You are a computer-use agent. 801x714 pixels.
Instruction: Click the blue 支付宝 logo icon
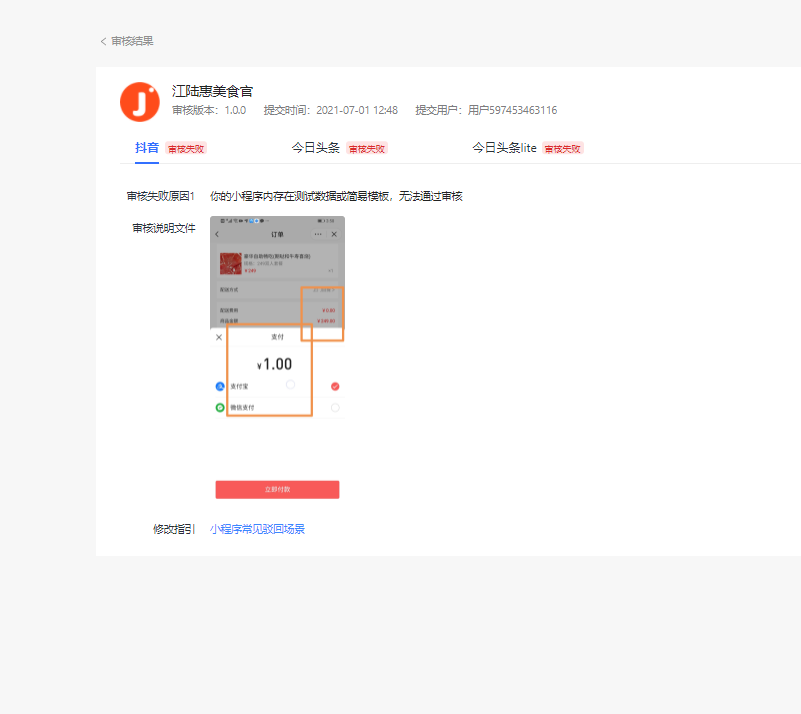220,386
